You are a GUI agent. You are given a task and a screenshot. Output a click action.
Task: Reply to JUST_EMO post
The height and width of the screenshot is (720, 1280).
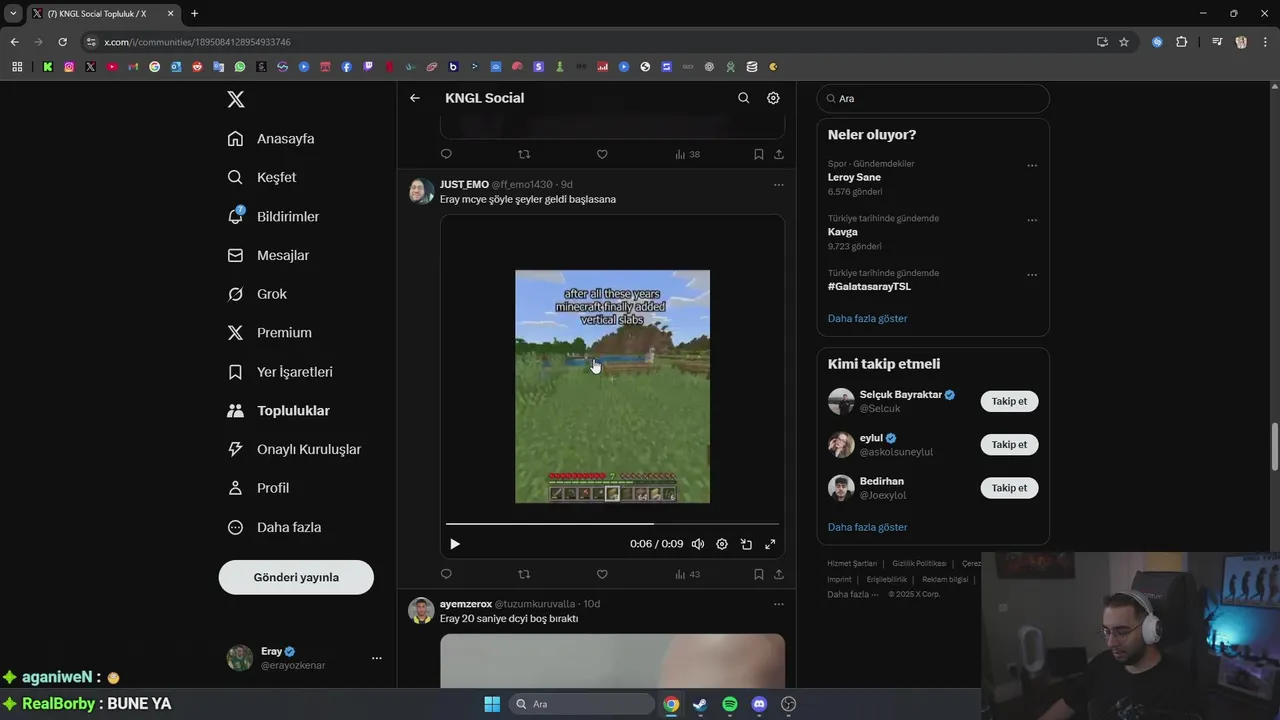point(446,574)
